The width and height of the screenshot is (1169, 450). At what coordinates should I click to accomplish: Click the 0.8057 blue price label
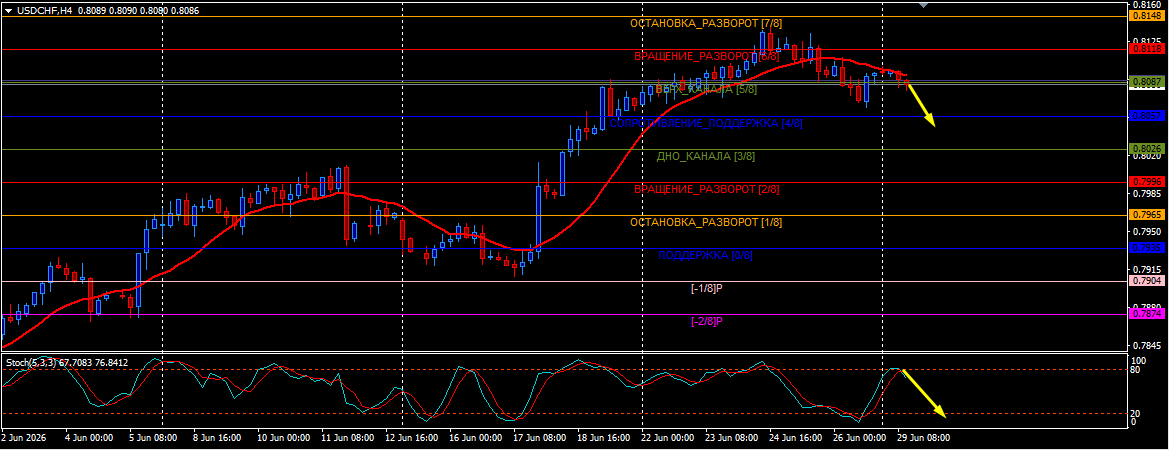pos(1146,115)
